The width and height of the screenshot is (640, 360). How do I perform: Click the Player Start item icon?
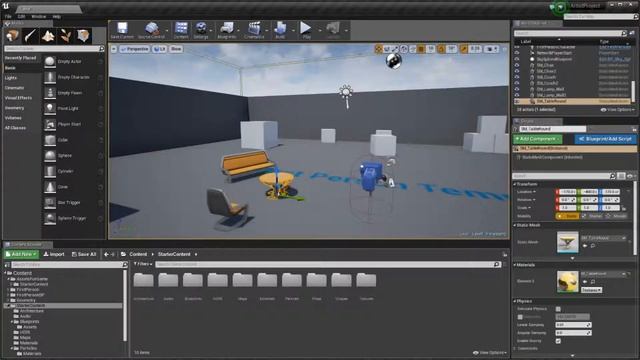point(50,124)
